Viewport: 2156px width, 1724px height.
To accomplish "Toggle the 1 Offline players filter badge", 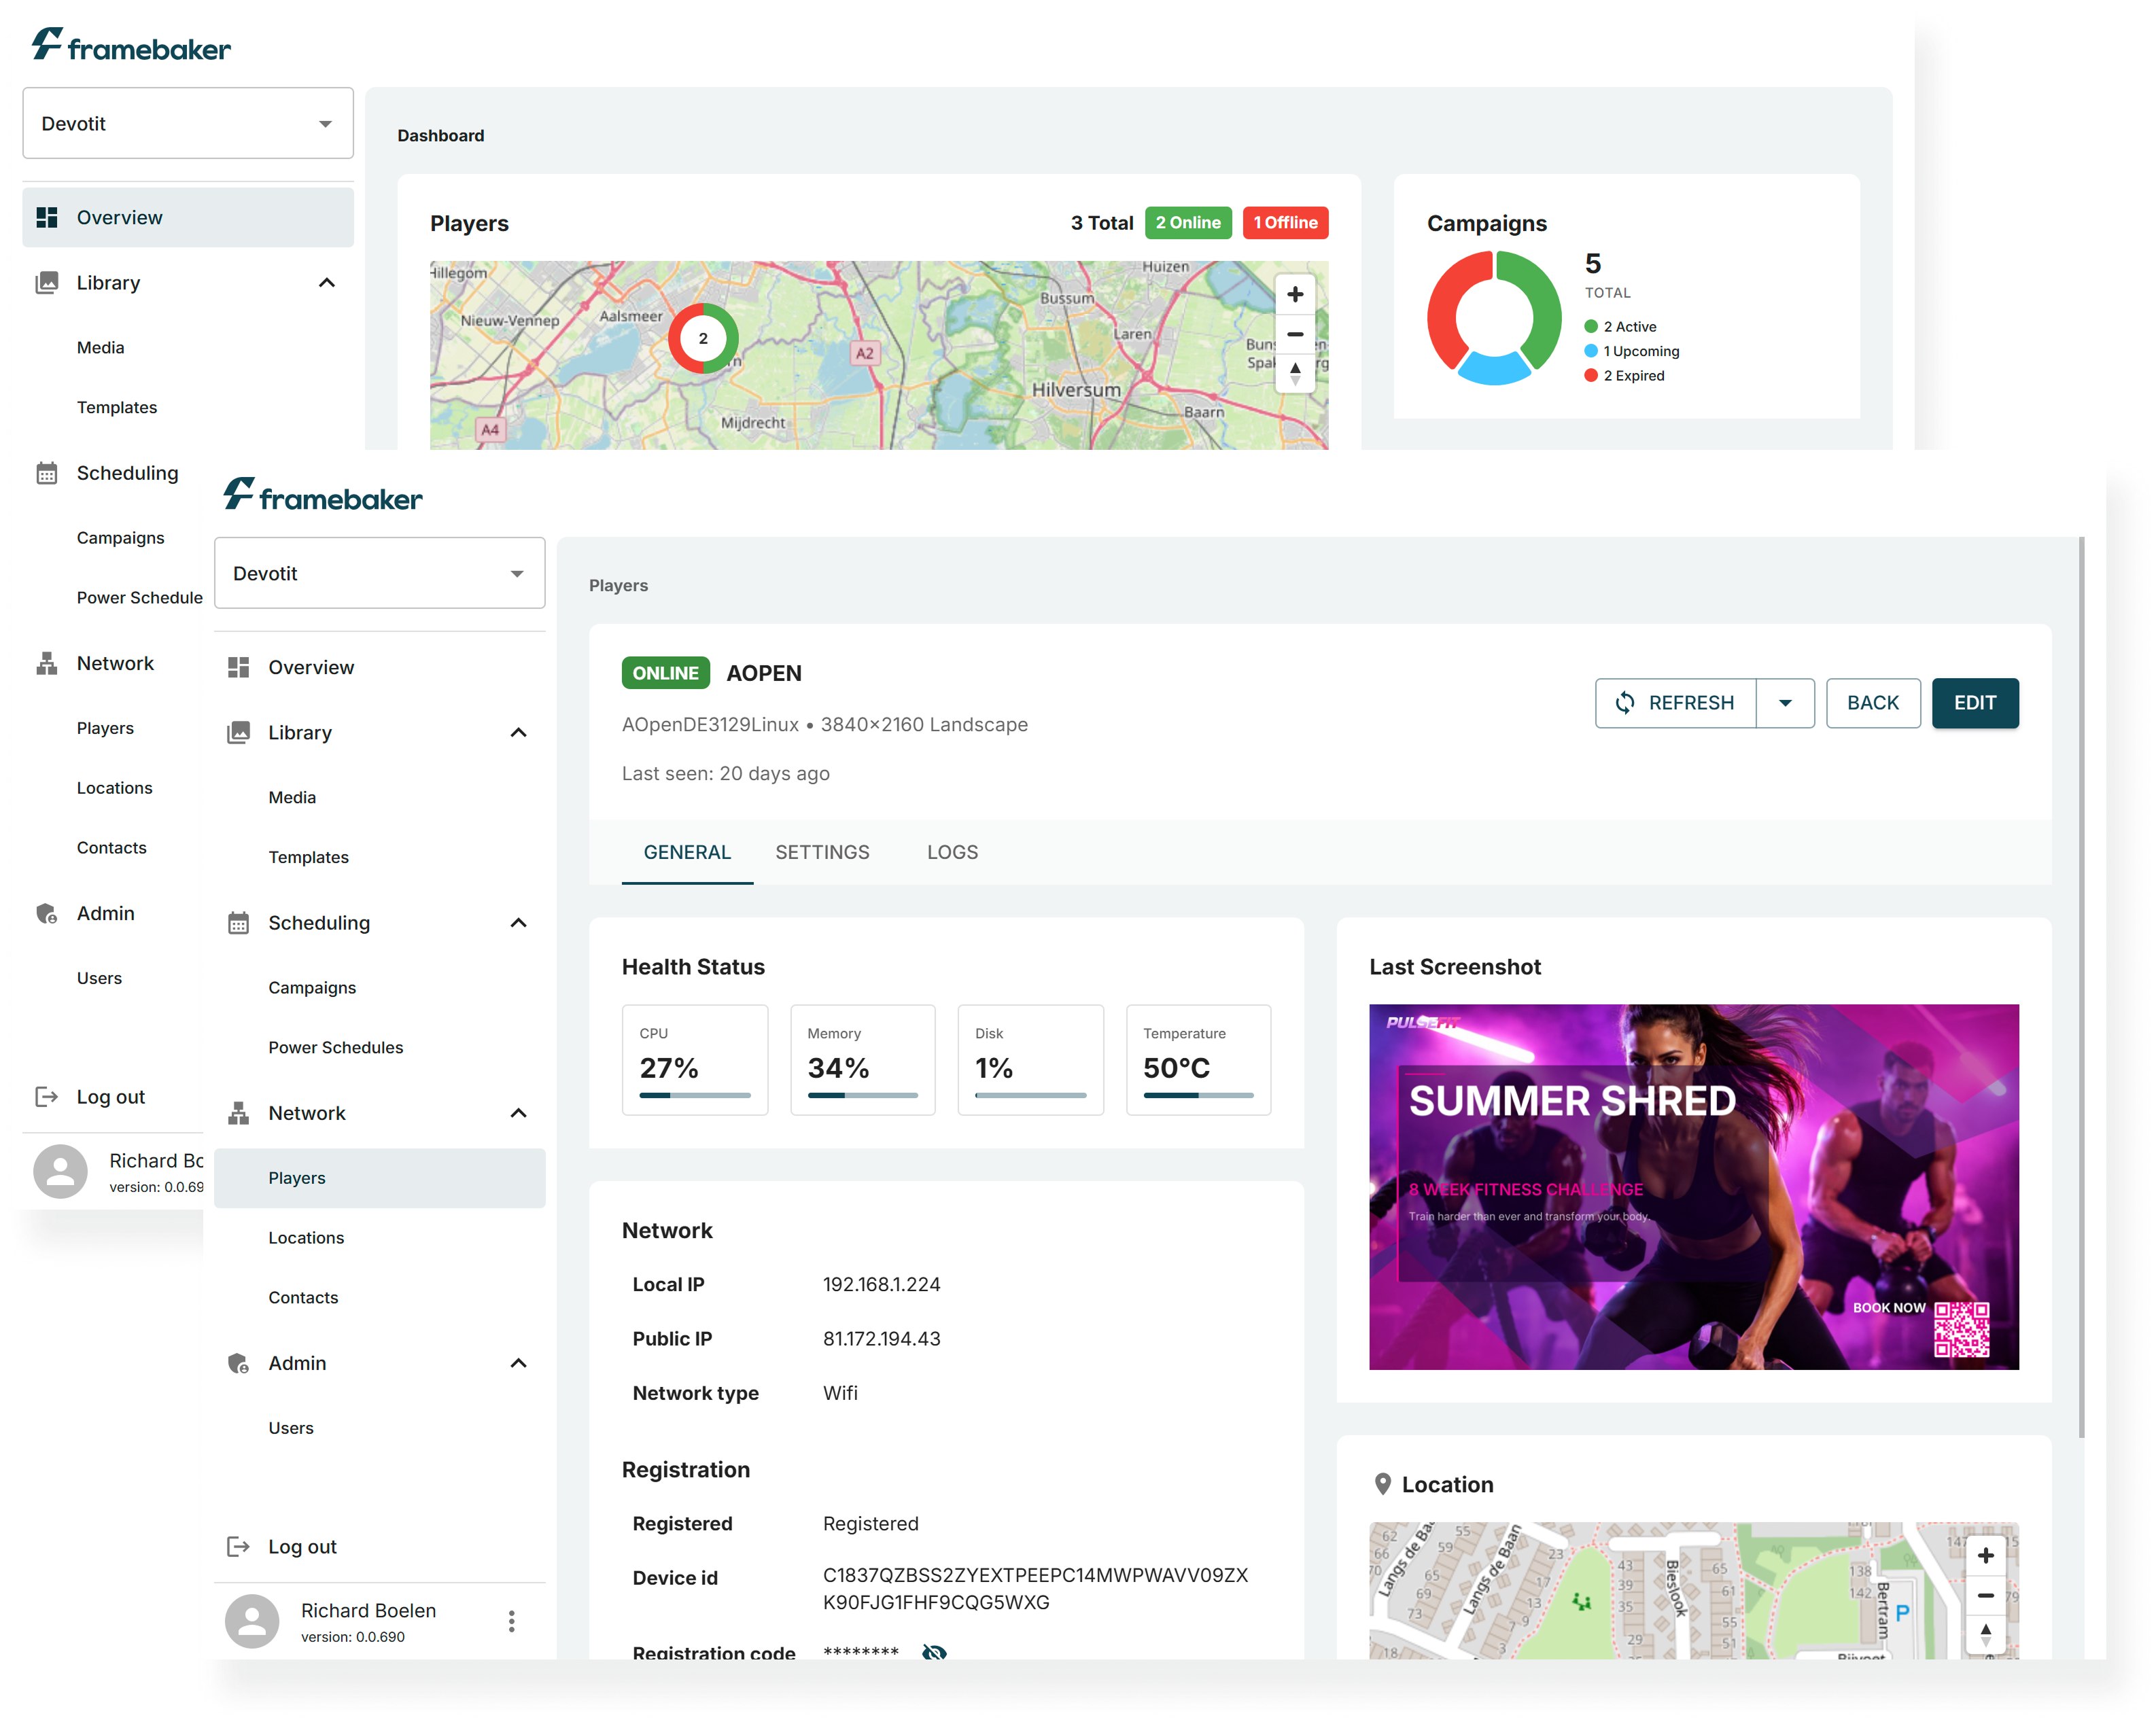I will [1285, 222].
